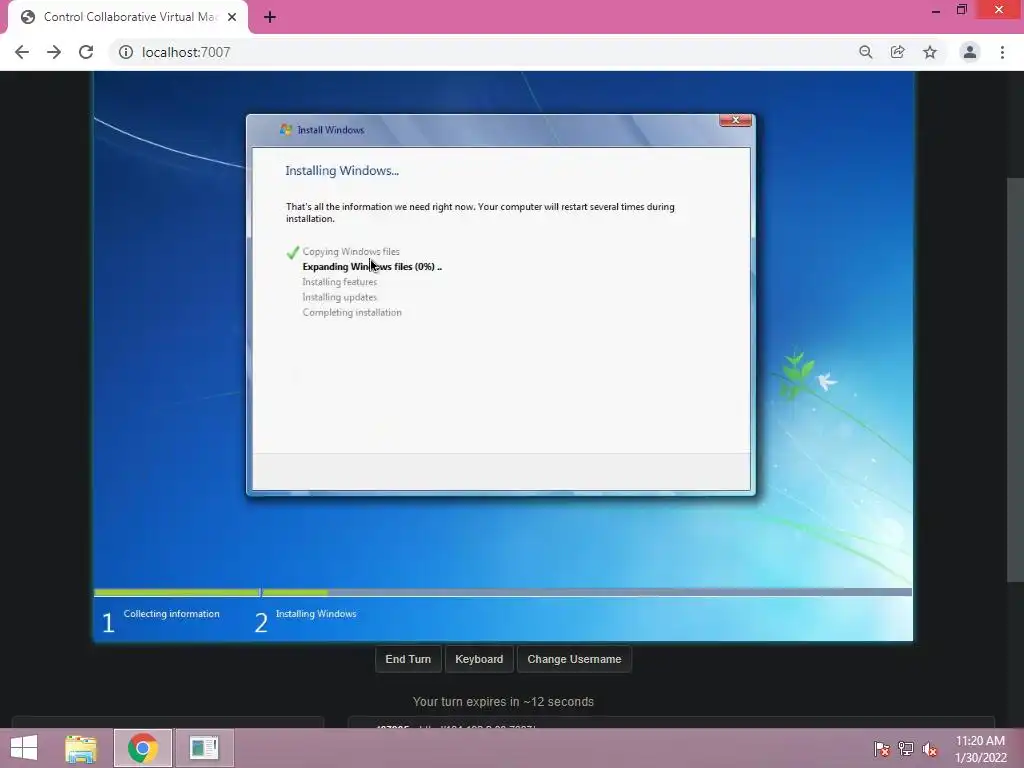Open the browser zoom magnifier icon

[x=866, y=52]
